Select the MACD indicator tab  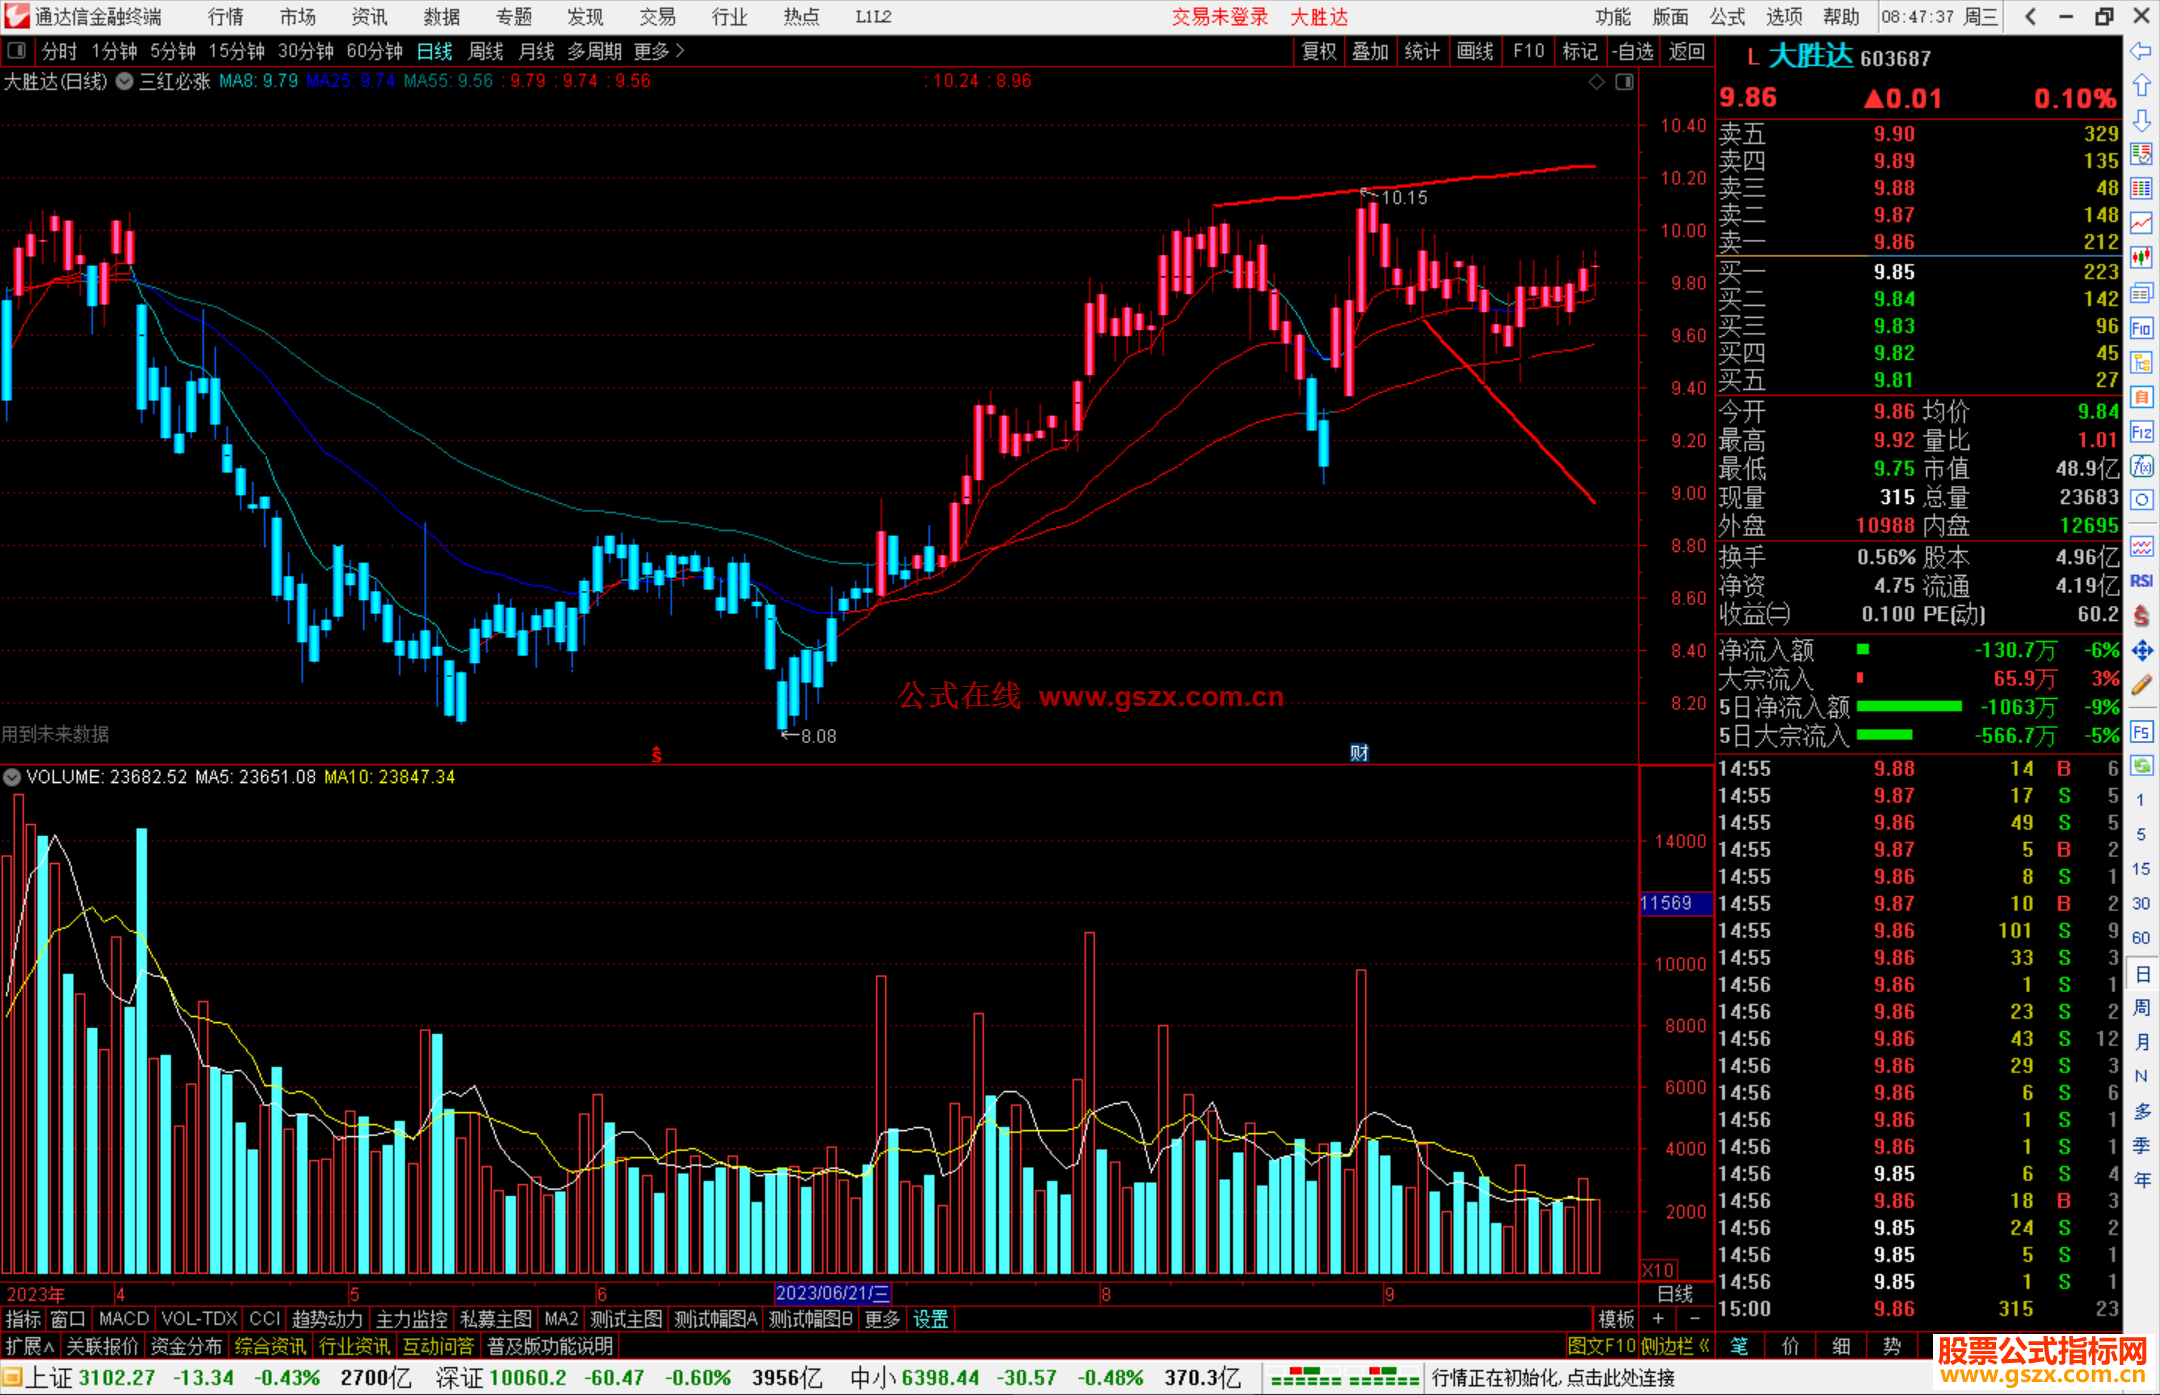coord(123,1319)
